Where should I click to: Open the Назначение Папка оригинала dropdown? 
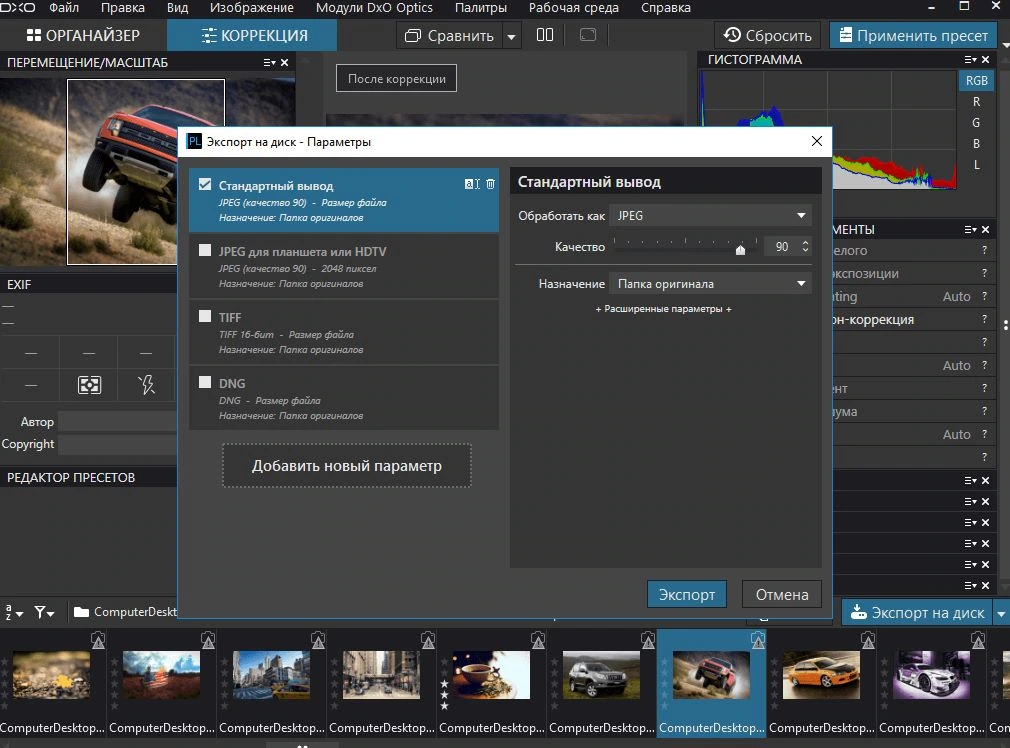pos(710,283)
